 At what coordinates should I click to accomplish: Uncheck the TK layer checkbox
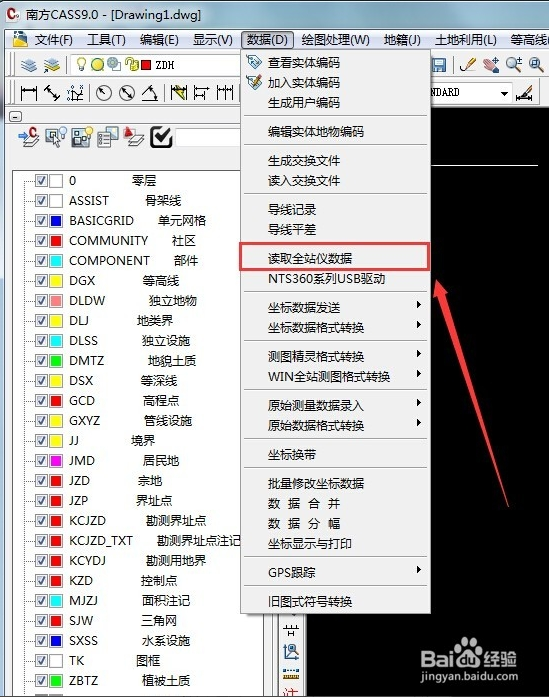41,661
